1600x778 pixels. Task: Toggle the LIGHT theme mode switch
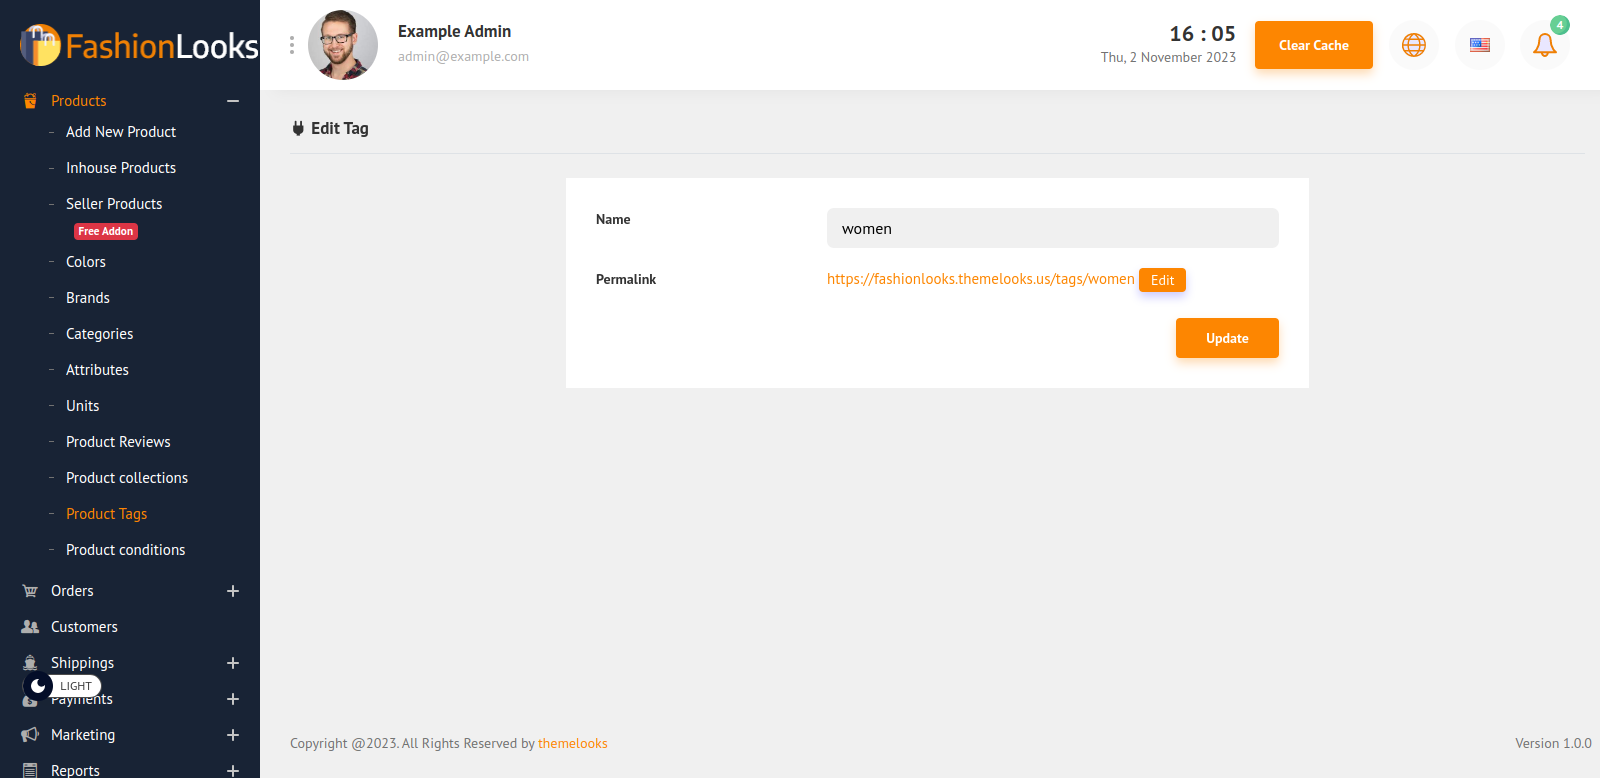(62, 686)
